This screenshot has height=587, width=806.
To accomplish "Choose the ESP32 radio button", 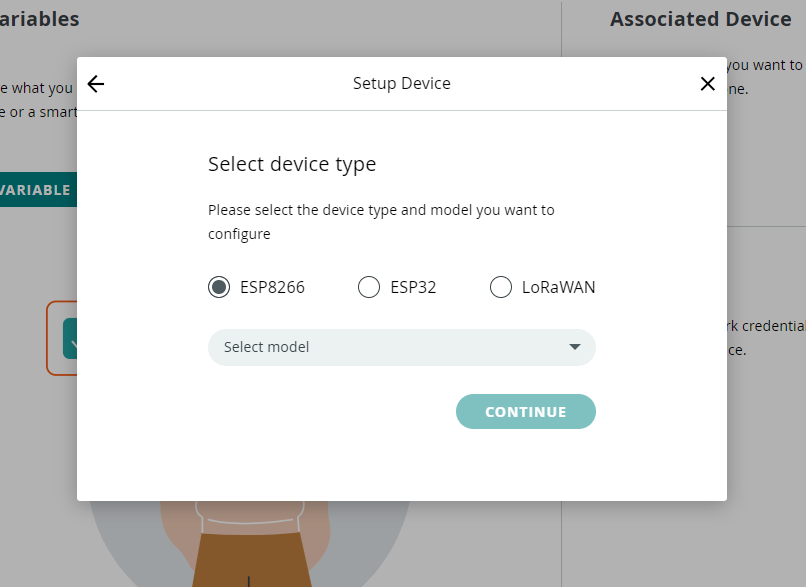I will click(x=369, y=288).
